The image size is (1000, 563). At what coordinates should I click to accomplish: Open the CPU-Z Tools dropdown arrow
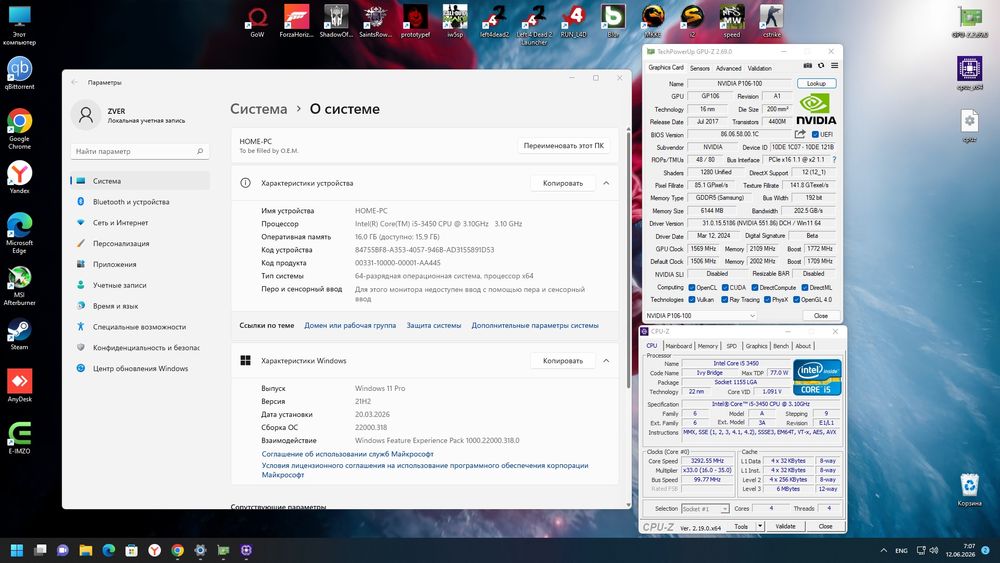760,527
